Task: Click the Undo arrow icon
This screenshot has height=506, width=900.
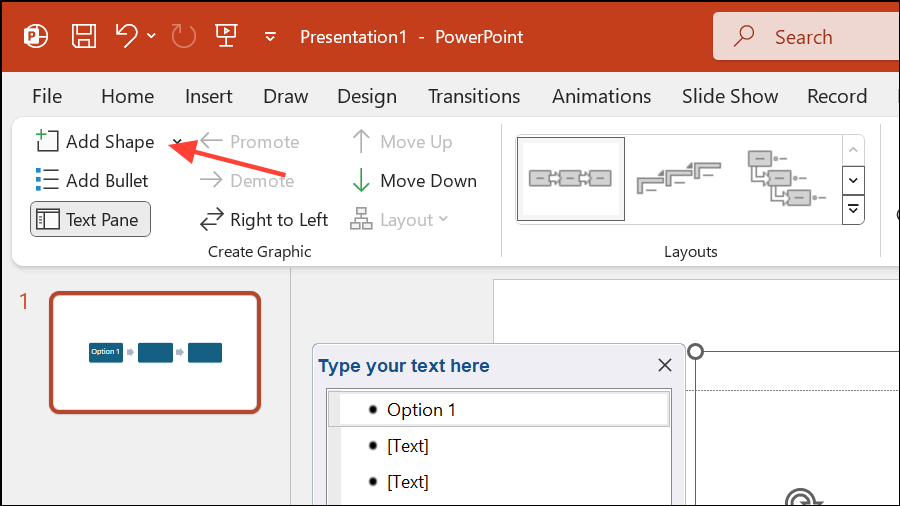Action: (127, 37)
